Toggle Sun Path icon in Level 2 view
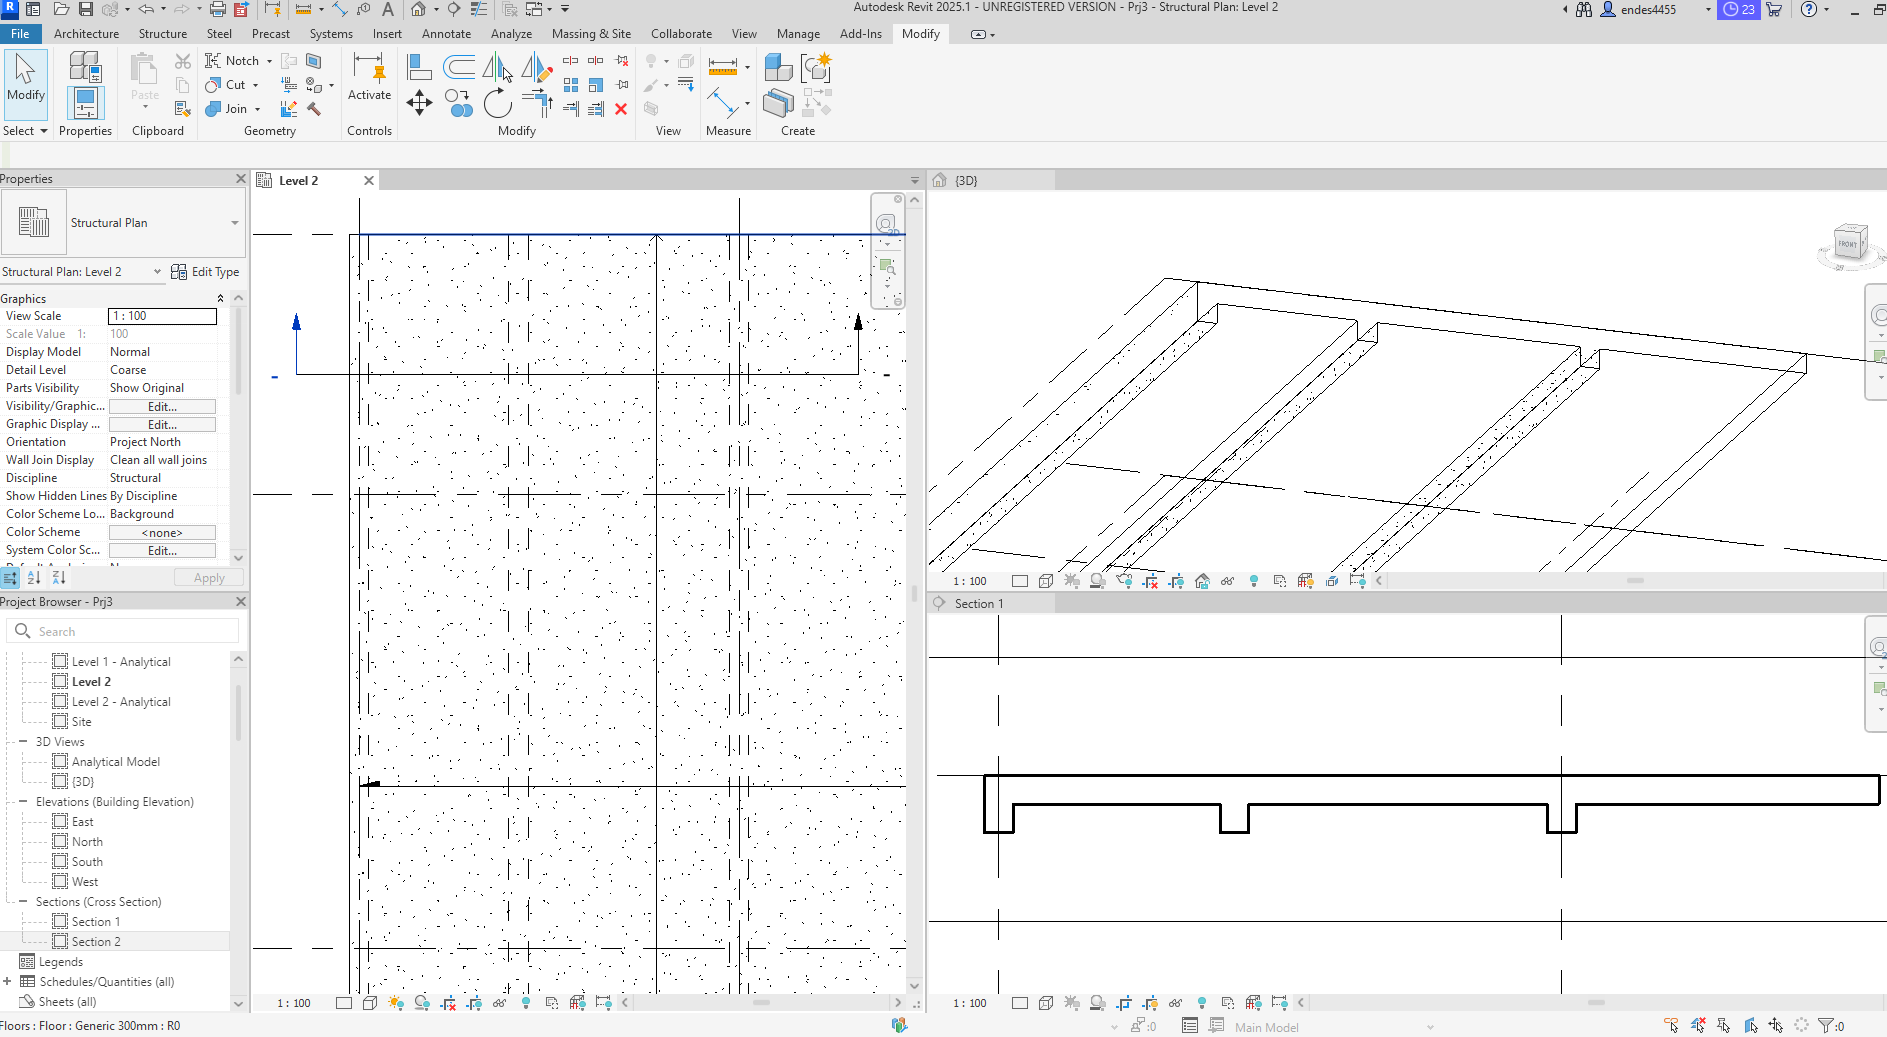The image size is (1887, 1037). coord(395,1003)
